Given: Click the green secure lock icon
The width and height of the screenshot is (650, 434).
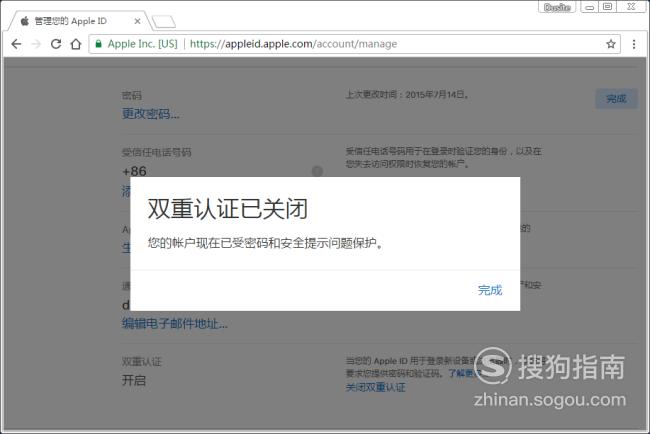Looking at the screenshot, I should (99, 44).
